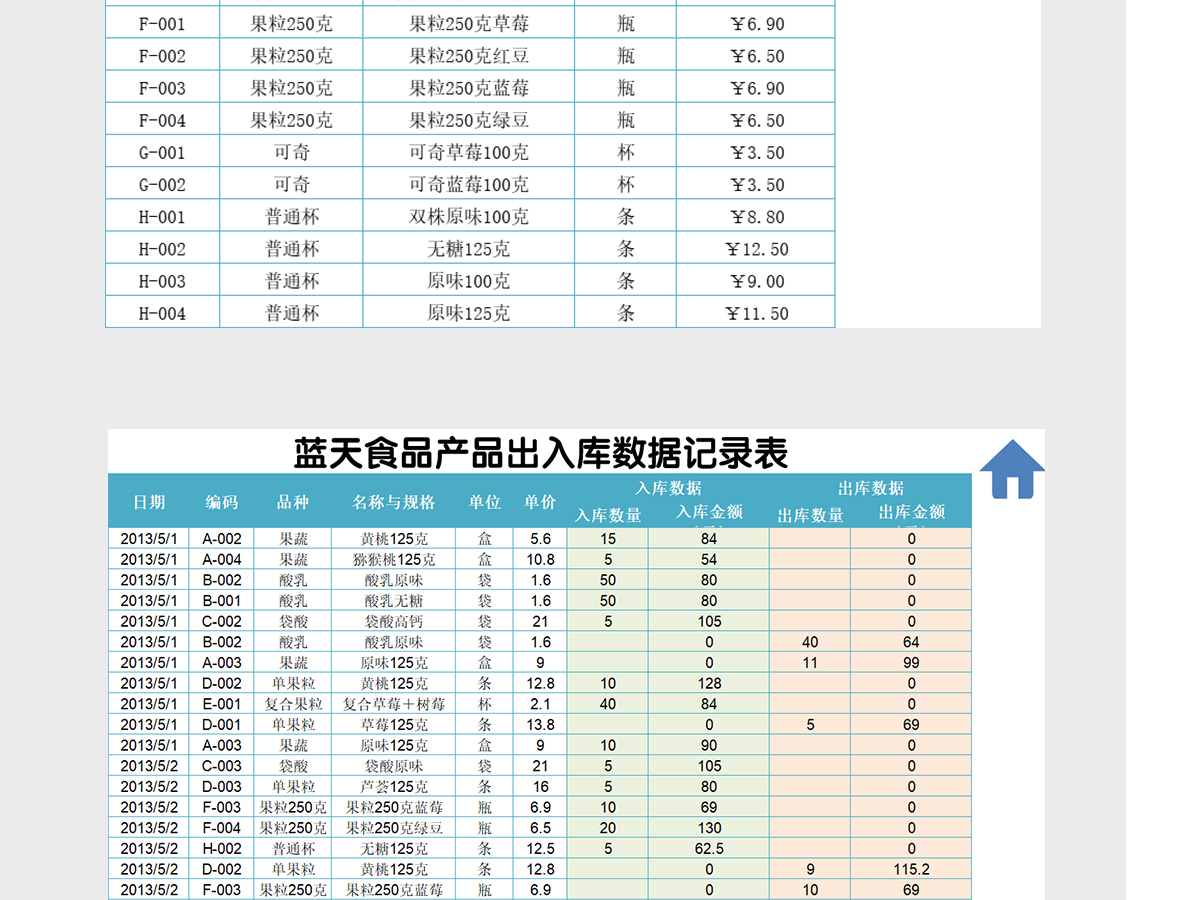The width and height of the screenshot is (1200, 900).
Task: Select the ￥9.00 price cell
Action: (x=756, y=281)
